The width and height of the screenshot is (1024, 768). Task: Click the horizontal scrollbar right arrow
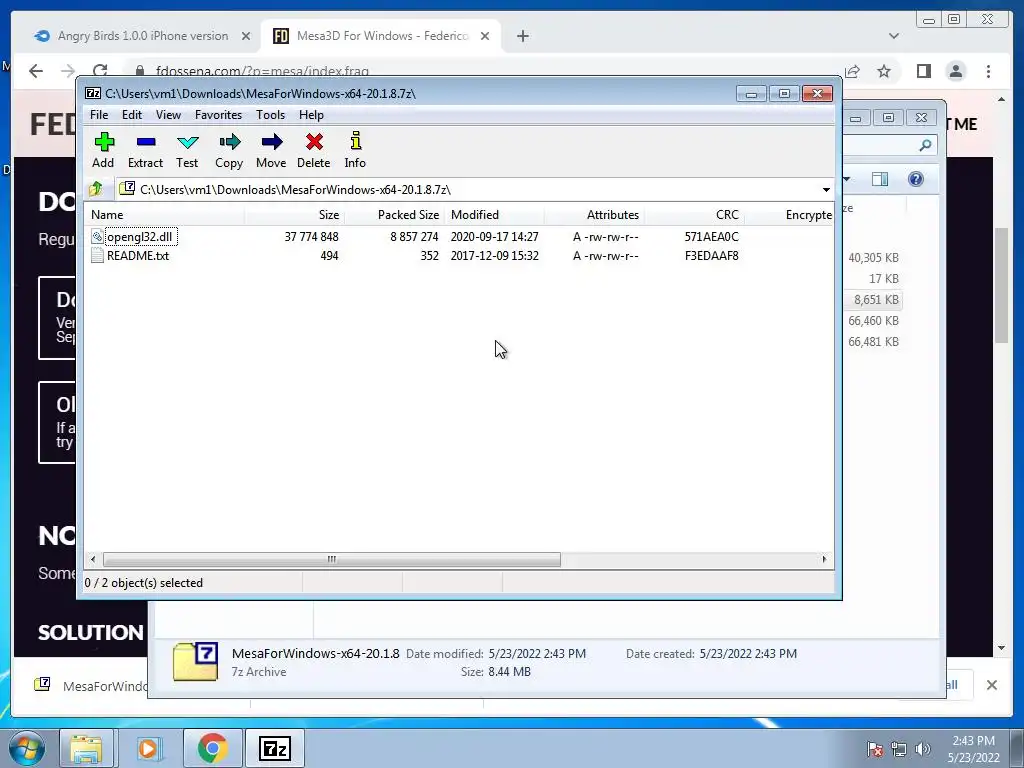click(x=824, y=559)
